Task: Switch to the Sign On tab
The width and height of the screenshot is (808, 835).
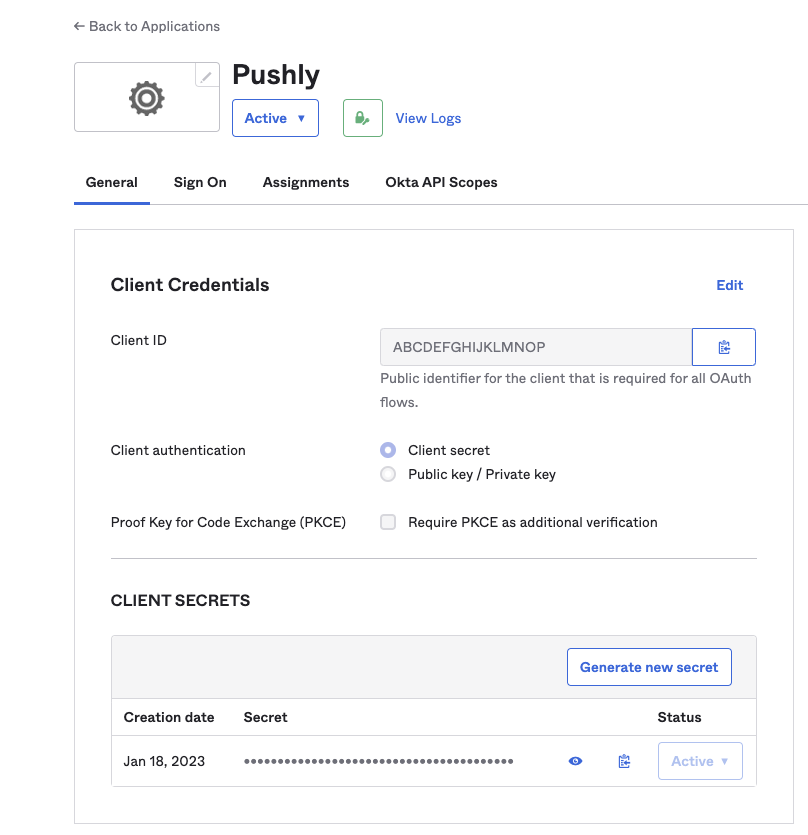Action: pyautogui.click(x=200, y=182)
